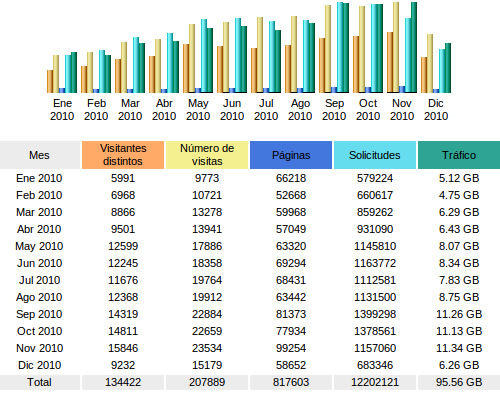Click the Mes column header
Viewport: 500px width, 396px height.
[39, 155]
